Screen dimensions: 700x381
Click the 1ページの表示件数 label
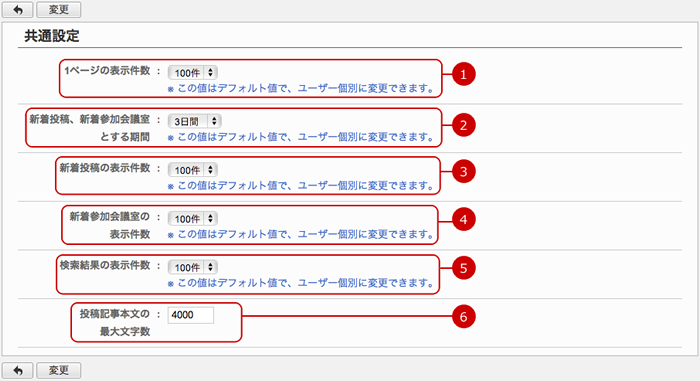point(107,71)
